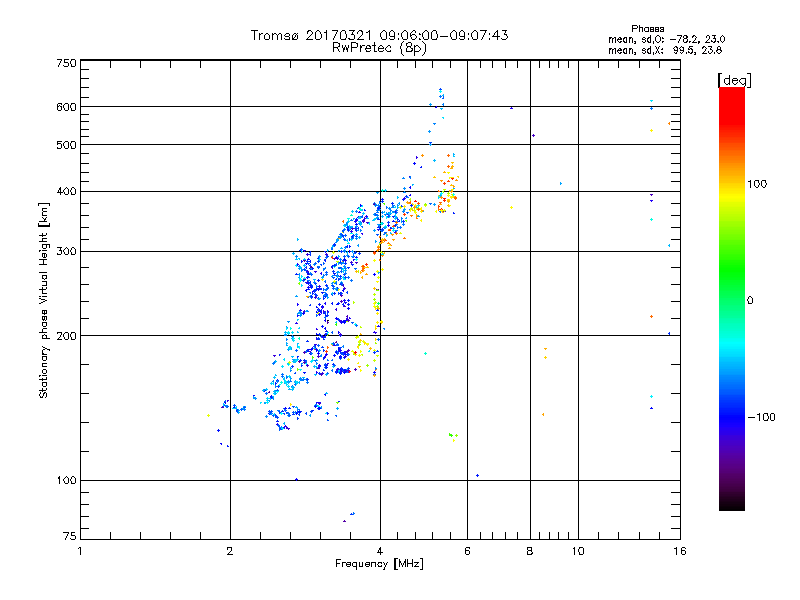Click the colorbar label '100'
This screenshot has width=800, height=600.
coord(757,184)
